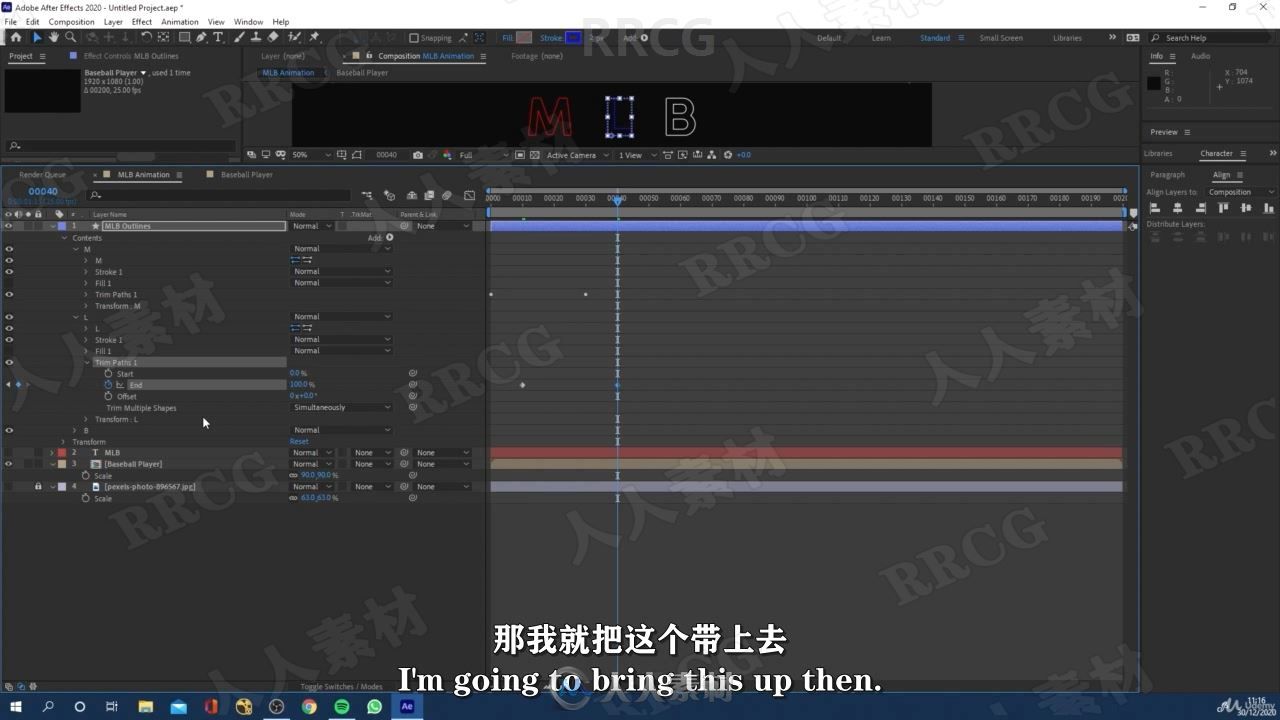
Task: Click the Toggle Switches / Modes button
Action: (x=343, y=687)
